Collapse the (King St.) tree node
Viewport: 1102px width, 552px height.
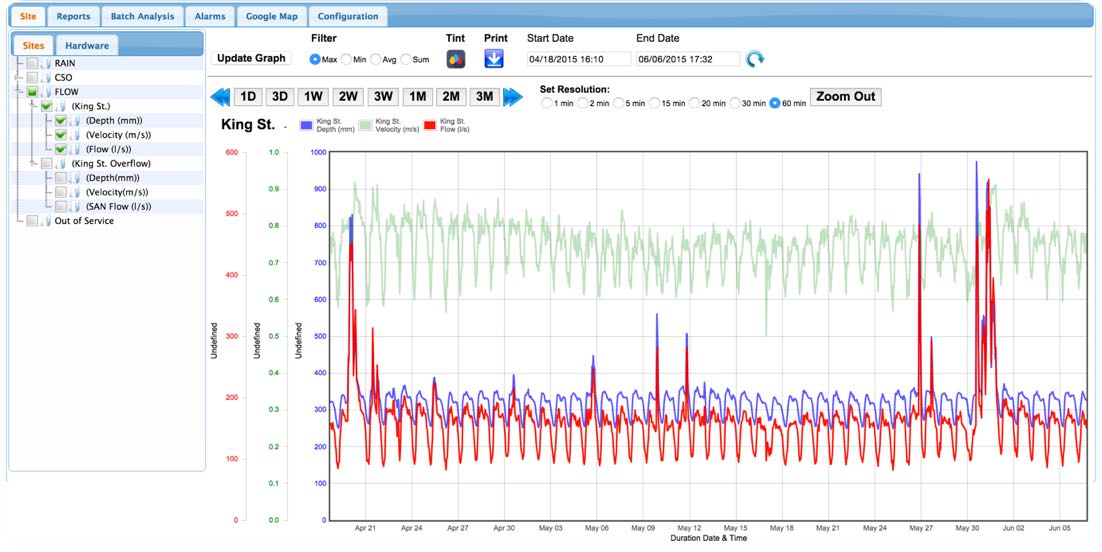(x=33, y=106)
